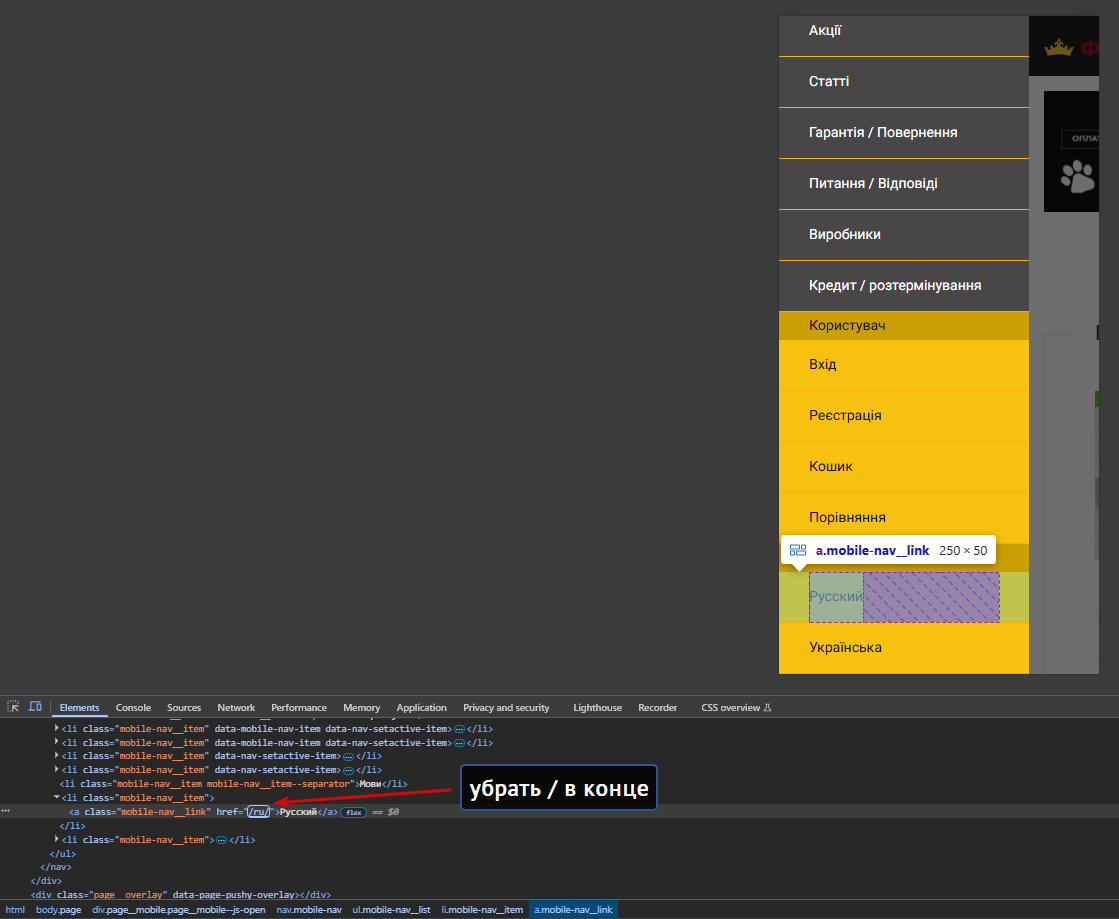Expand the first data-mobile-nav-item li node
Viewport: 1119px width, 919px height.
(56, 728)
